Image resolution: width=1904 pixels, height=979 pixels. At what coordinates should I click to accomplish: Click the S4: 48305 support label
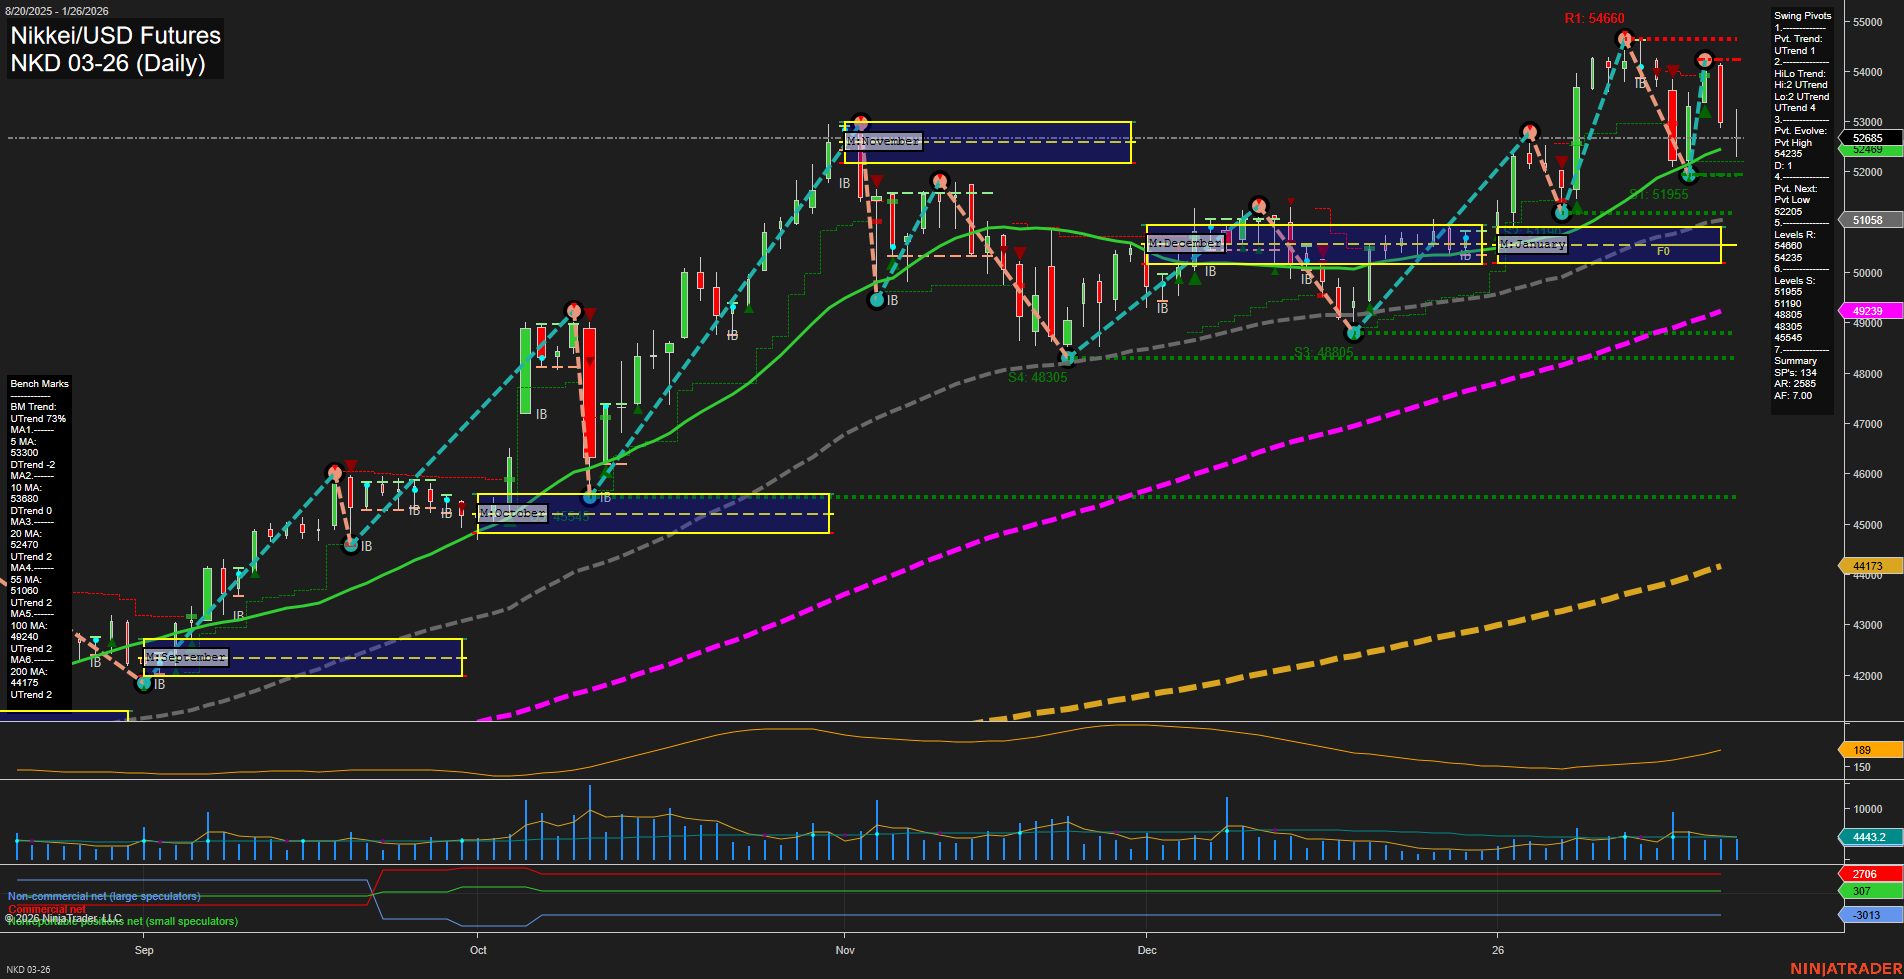(1038, 377)
